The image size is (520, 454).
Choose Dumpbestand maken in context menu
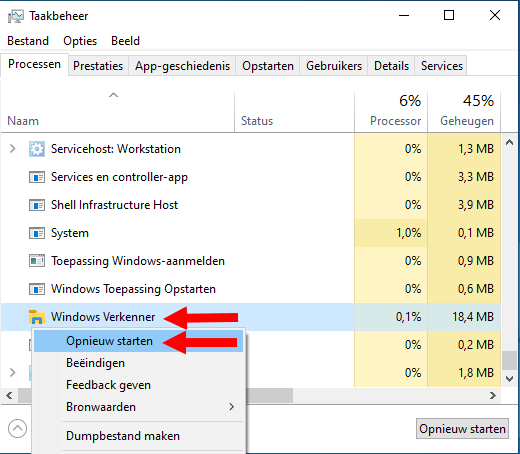(x=138, y=436)
